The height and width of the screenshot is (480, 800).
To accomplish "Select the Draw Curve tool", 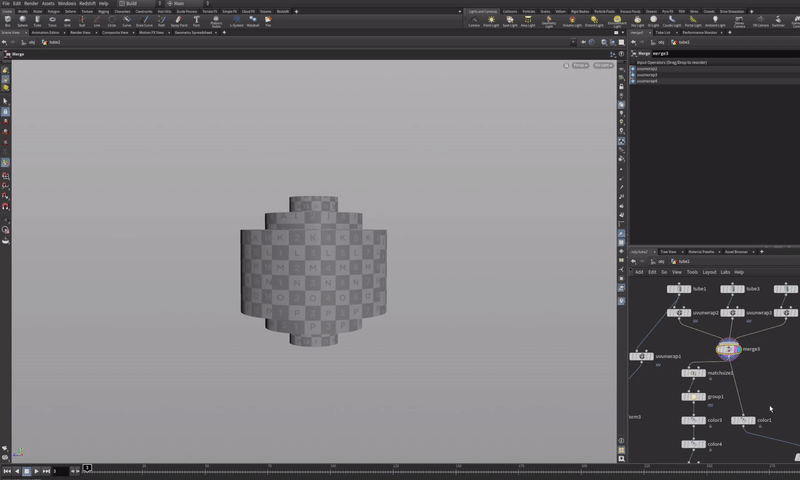I will [144, 21].
